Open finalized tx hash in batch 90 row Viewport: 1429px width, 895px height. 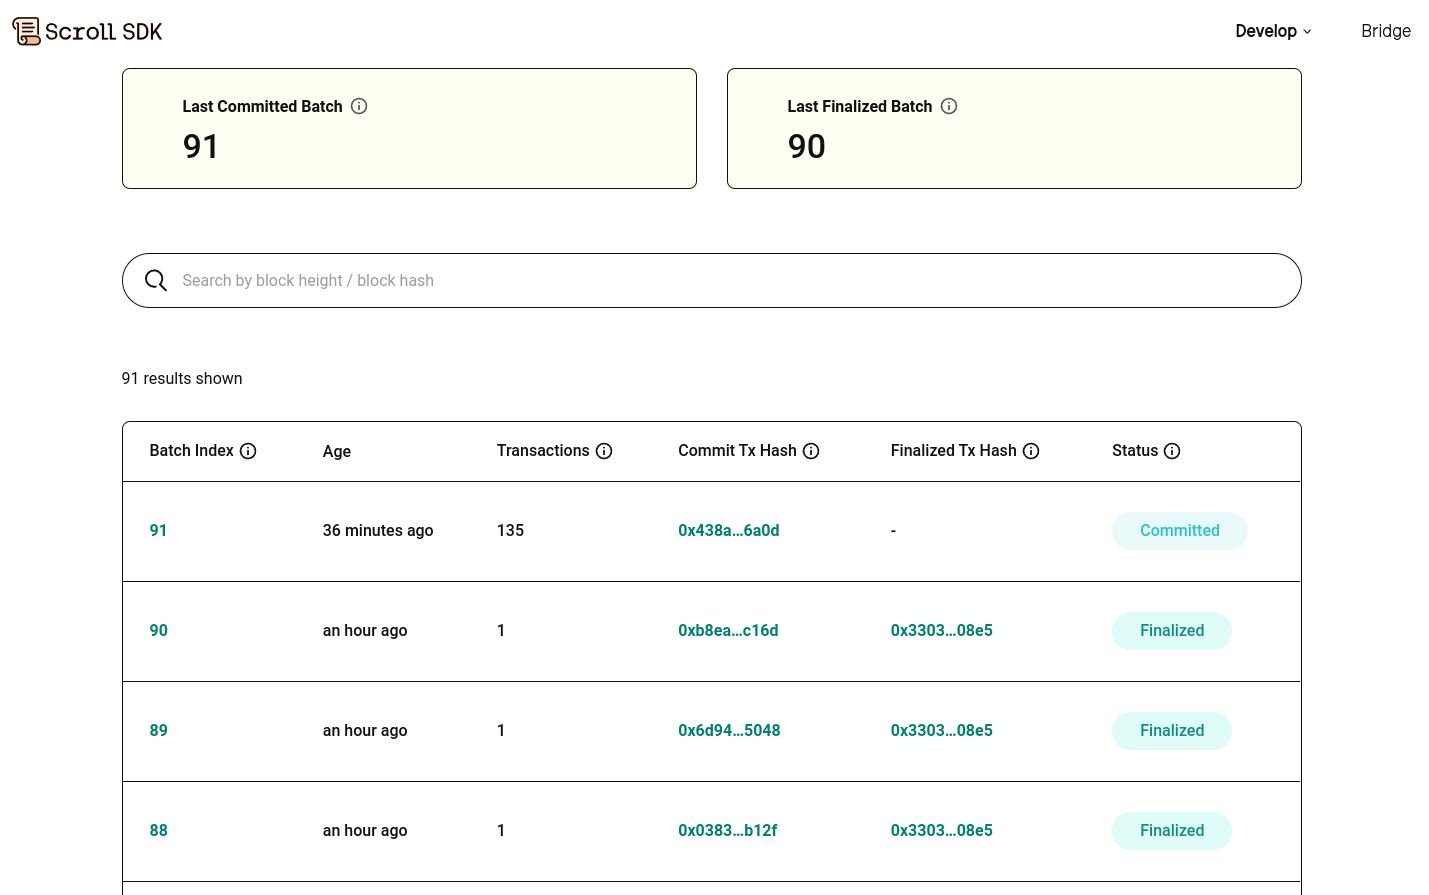942,631
